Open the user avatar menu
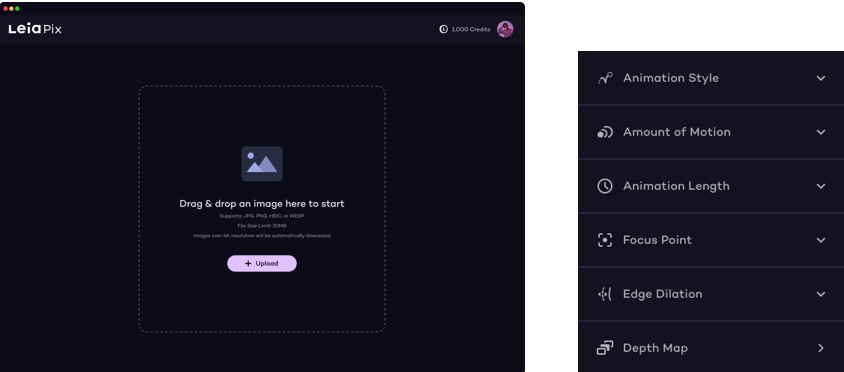Viewport: 844px width, 372px height. coord(505,29)
